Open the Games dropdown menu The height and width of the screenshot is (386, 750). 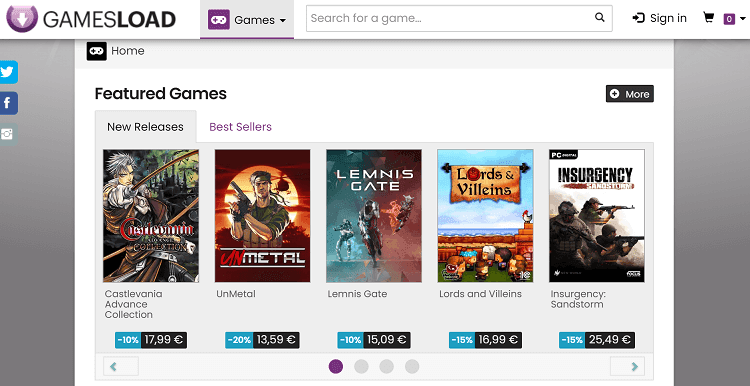tap(247, 20)
